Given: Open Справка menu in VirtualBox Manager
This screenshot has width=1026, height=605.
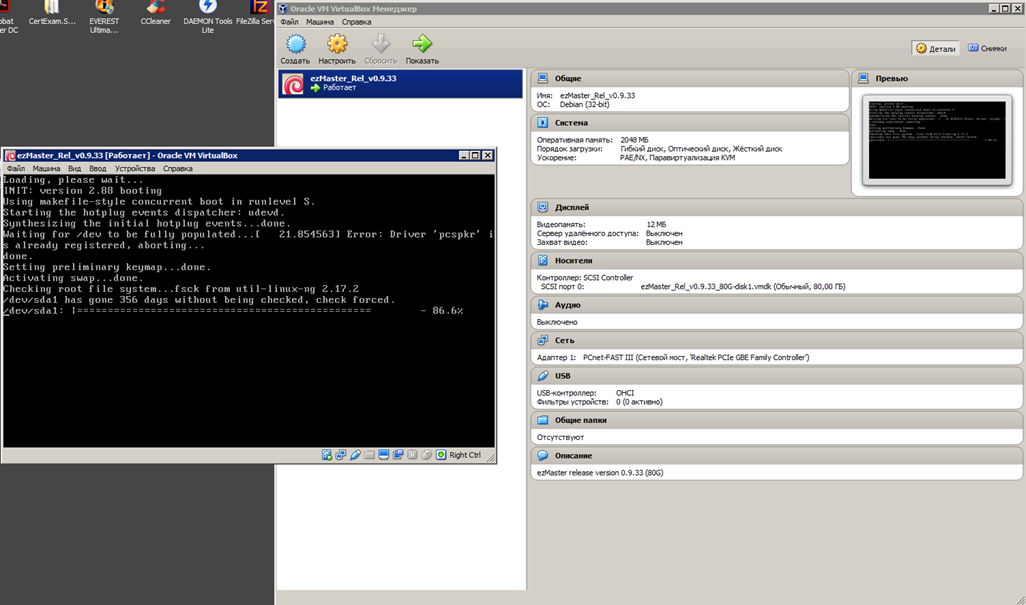Looking at the screenshot, I should coord(356,22).
